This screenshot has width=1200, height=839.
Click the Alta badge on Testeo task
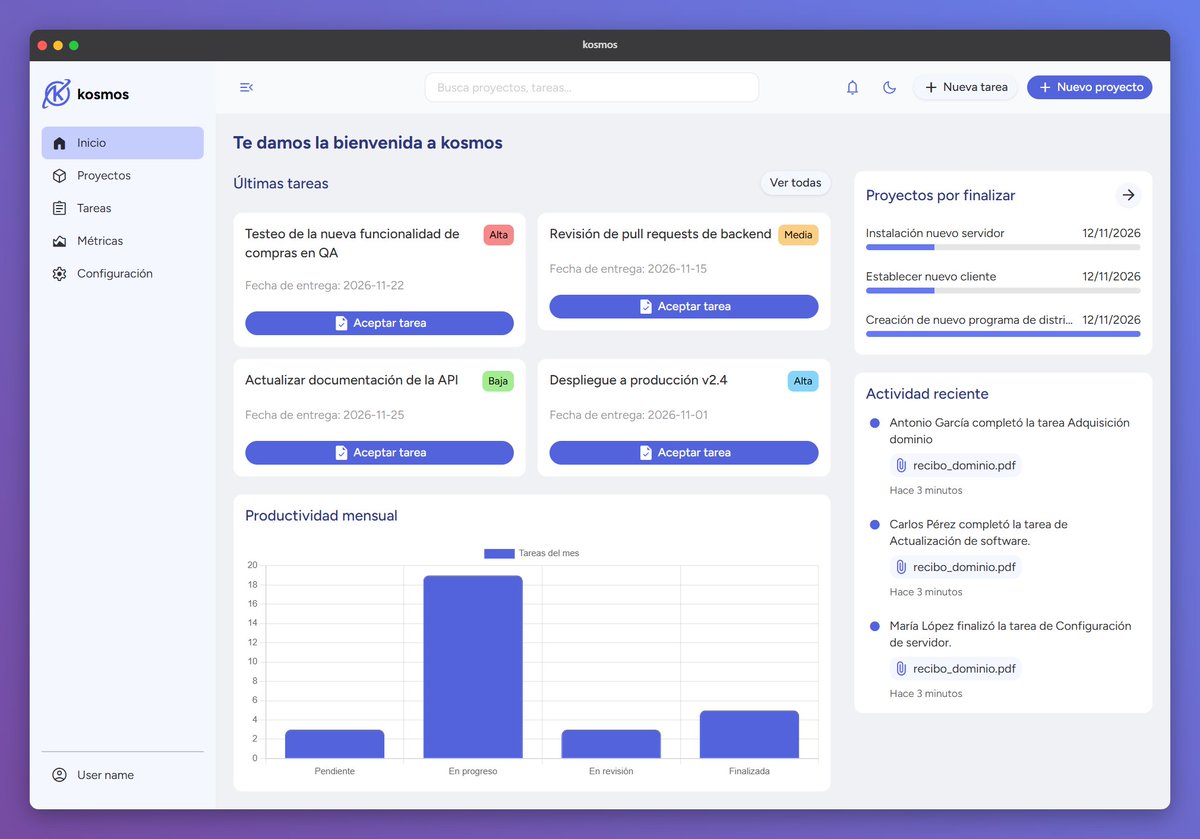(x=499, y=235)
